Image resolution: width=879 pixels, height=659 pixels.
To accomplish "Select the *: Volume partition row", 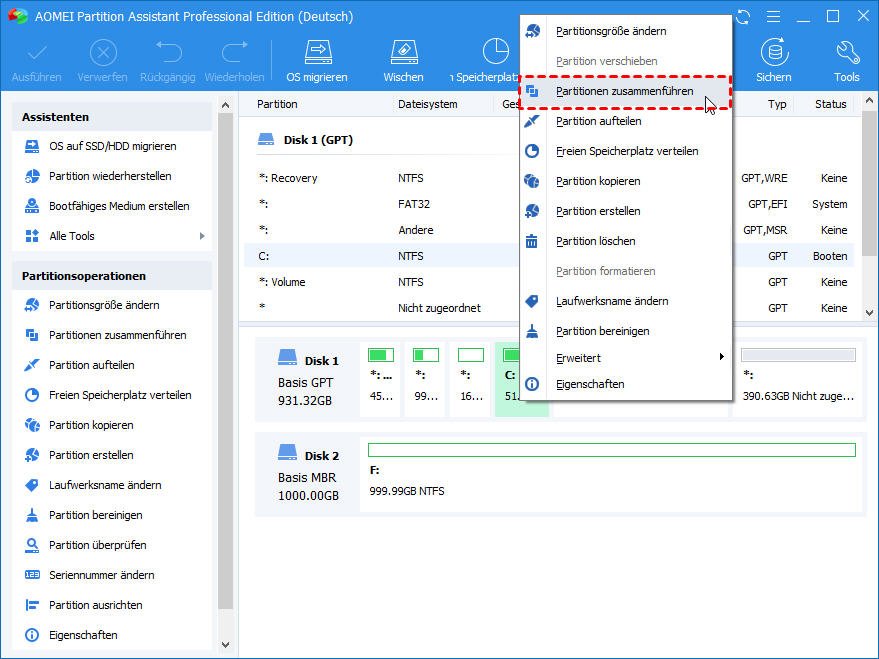I will click(549, 282).
